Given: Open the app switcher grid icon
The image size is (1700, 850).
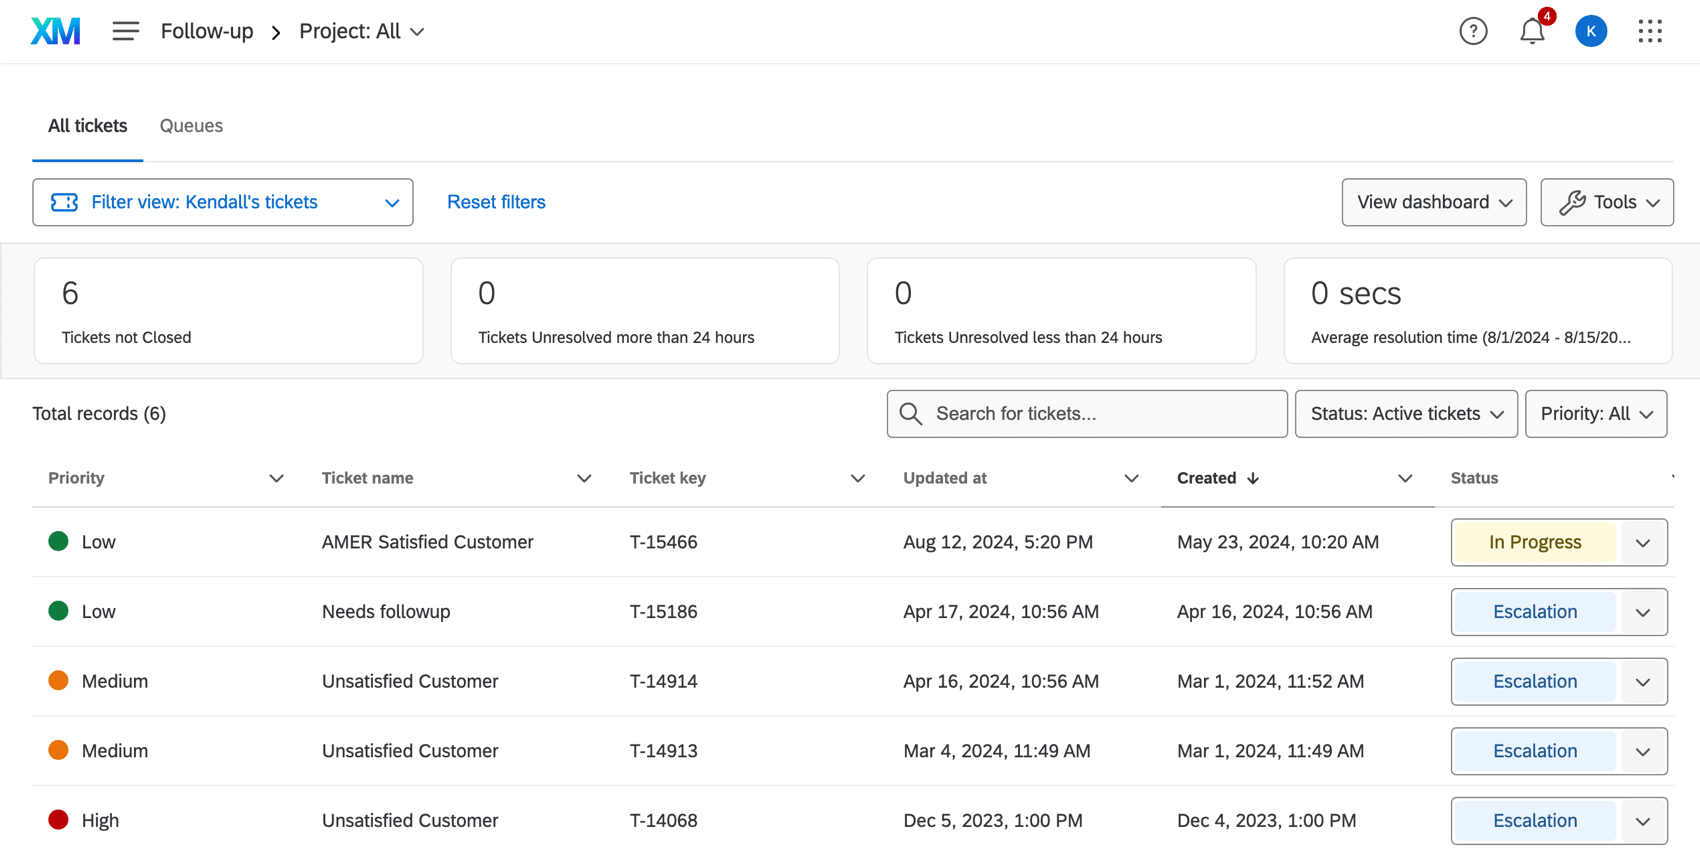Looking at the screenshot, I should [x=1649, y=31].
